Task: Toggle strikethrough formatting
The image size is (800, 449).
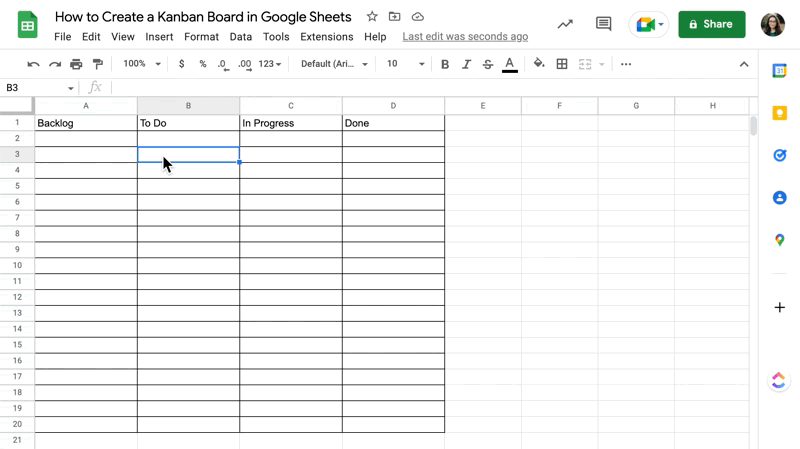Action: tap(488, 64)
